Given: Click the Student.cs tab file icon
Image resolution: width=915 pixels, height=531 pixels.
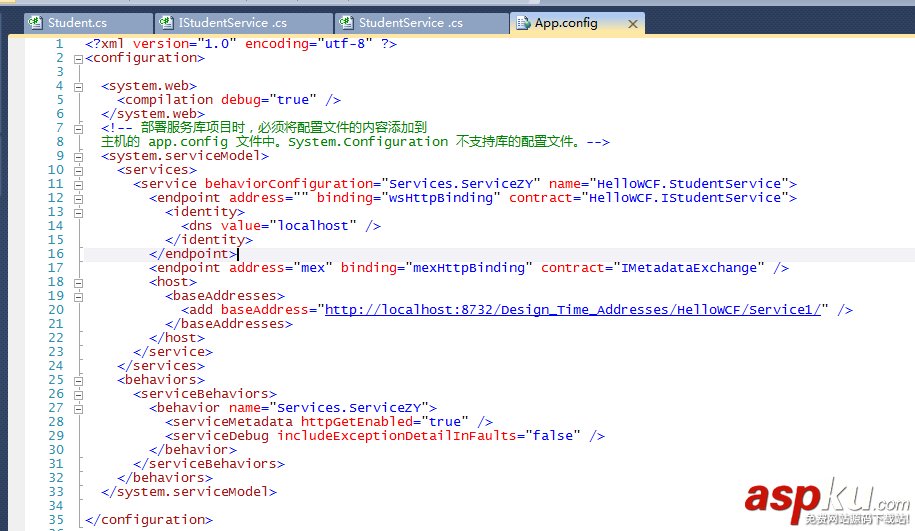Looking at the screenshot, I should 36,22.
